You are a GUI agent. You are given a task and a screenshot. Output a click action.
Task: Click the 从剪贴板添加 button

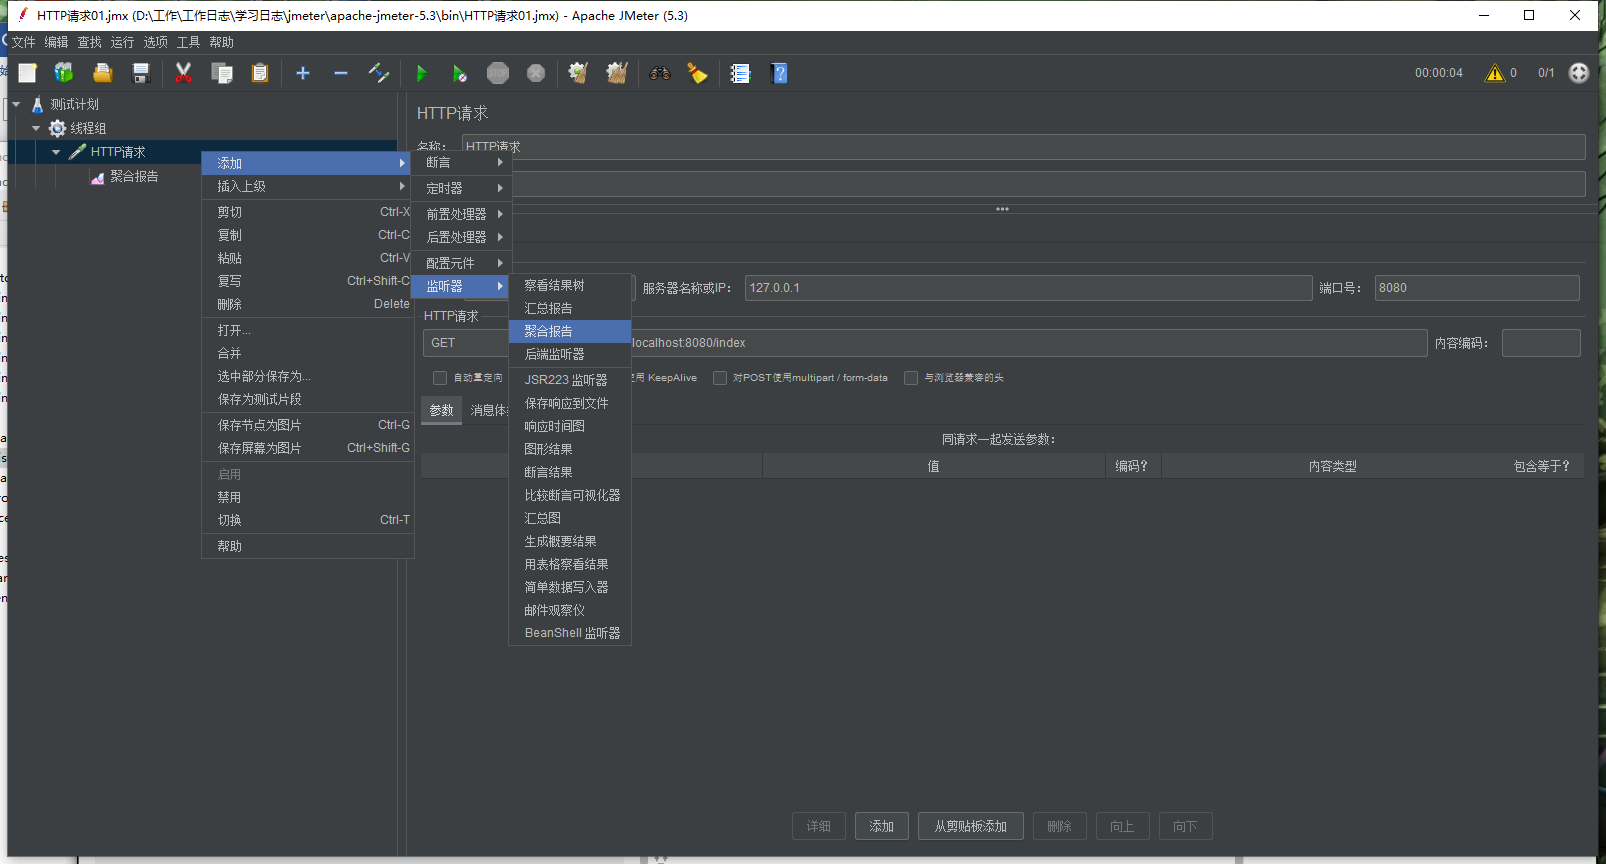pos(970,826)
